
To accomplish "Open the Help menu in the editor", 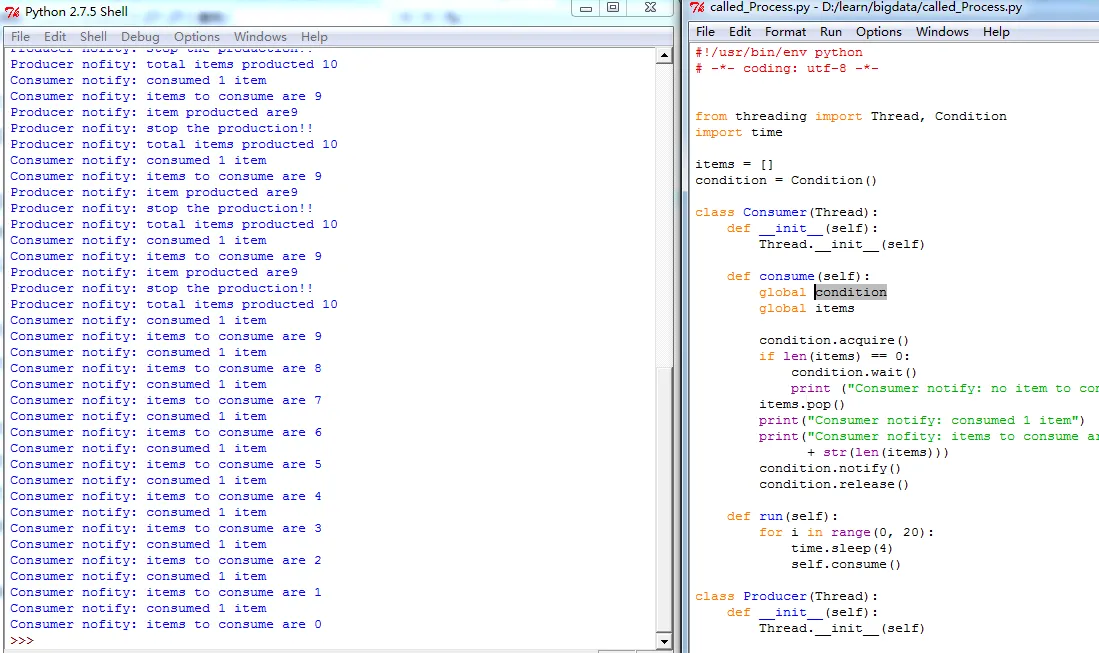I will (x=996, y=32).
